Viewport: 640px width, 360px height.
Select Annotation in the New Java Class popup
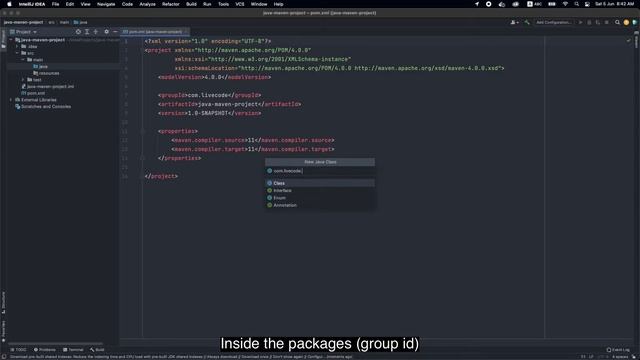pyautogui.click(x=320, y=205)
